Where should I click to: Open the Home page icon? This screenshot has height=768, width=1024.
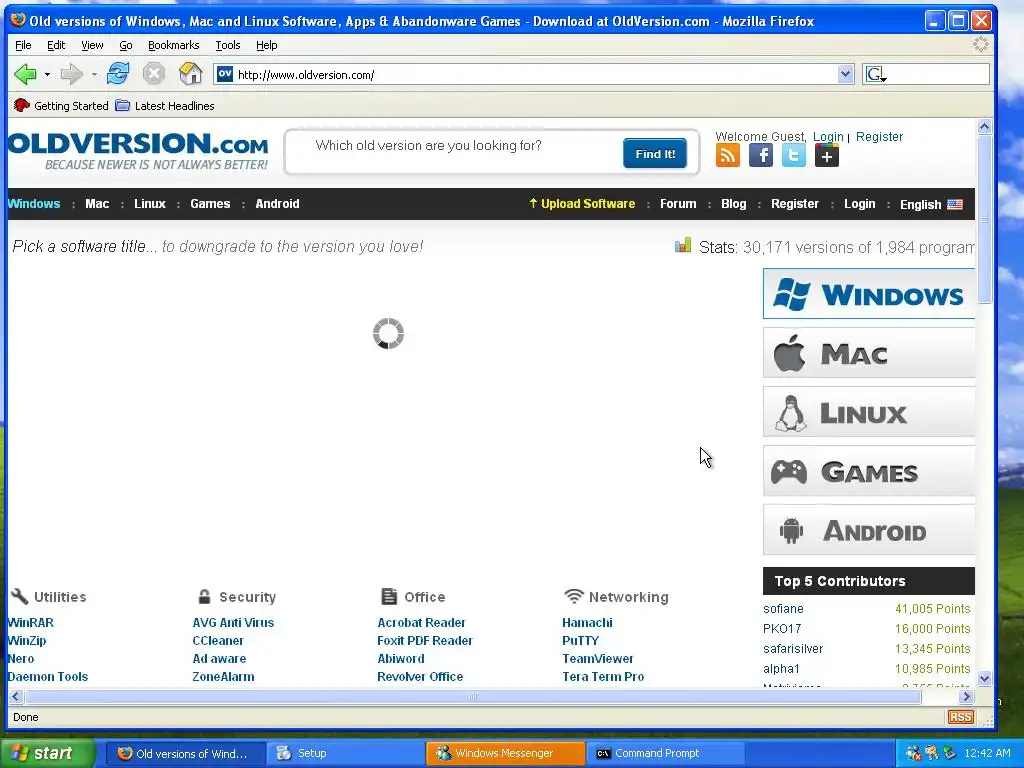click(190, 73)
